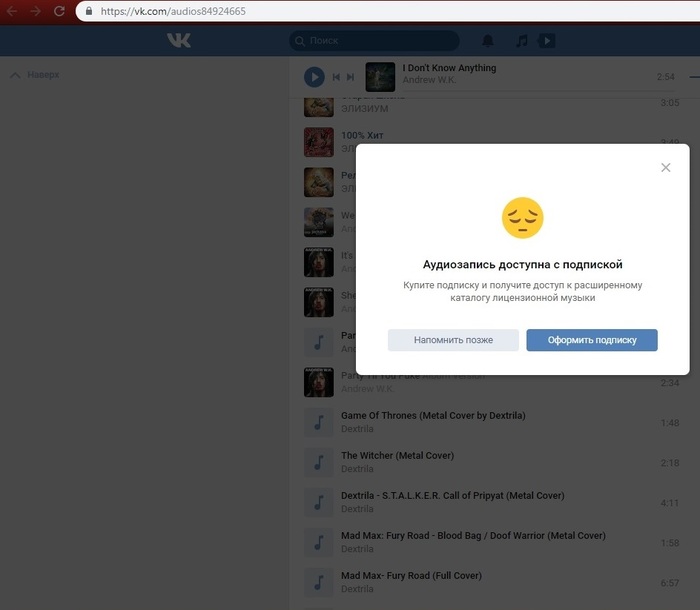The width and height of the screenshot is (700, 610).
Task: Click '100% Хит' album cover thumbnail
Action: point(319,142)
